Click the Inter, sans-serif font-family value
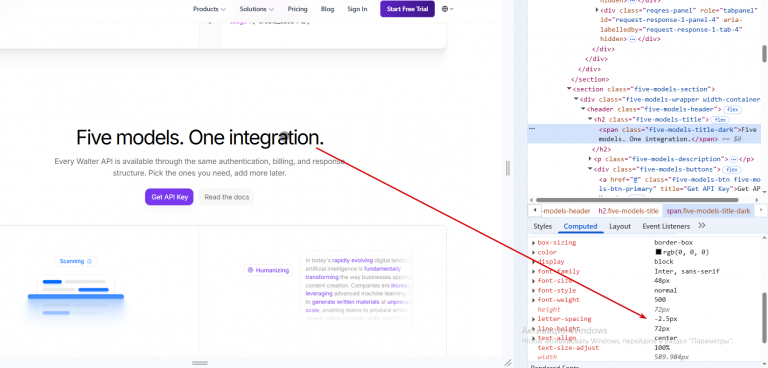 pyautogui.click(x=687, y=271)
